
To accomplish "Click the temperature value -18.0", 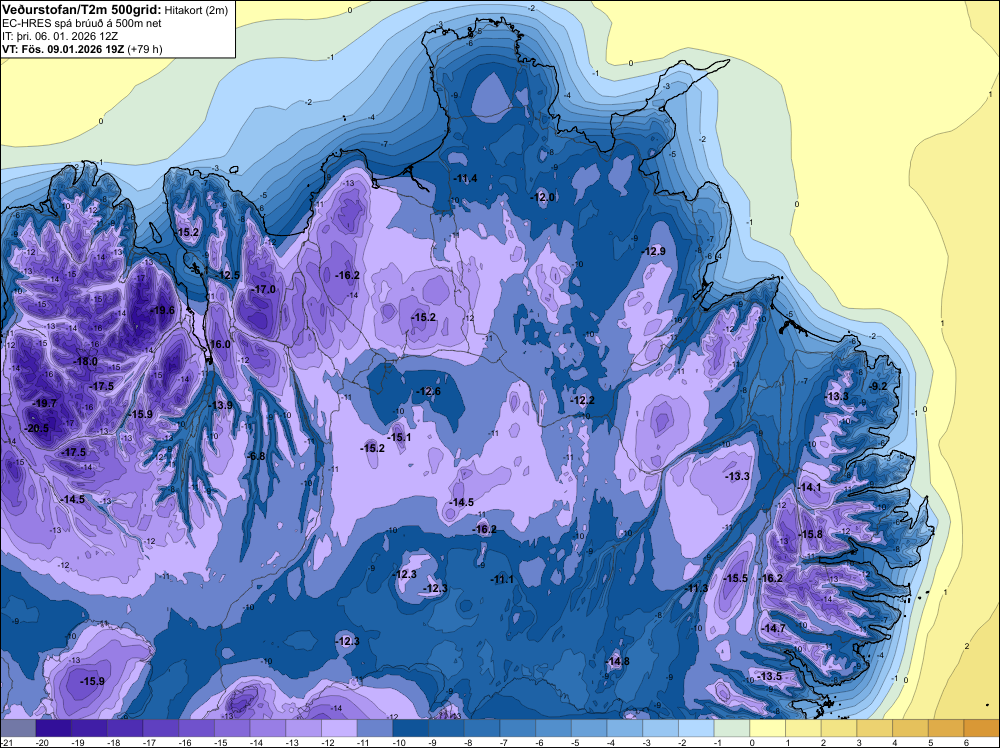I will point(85,362).
